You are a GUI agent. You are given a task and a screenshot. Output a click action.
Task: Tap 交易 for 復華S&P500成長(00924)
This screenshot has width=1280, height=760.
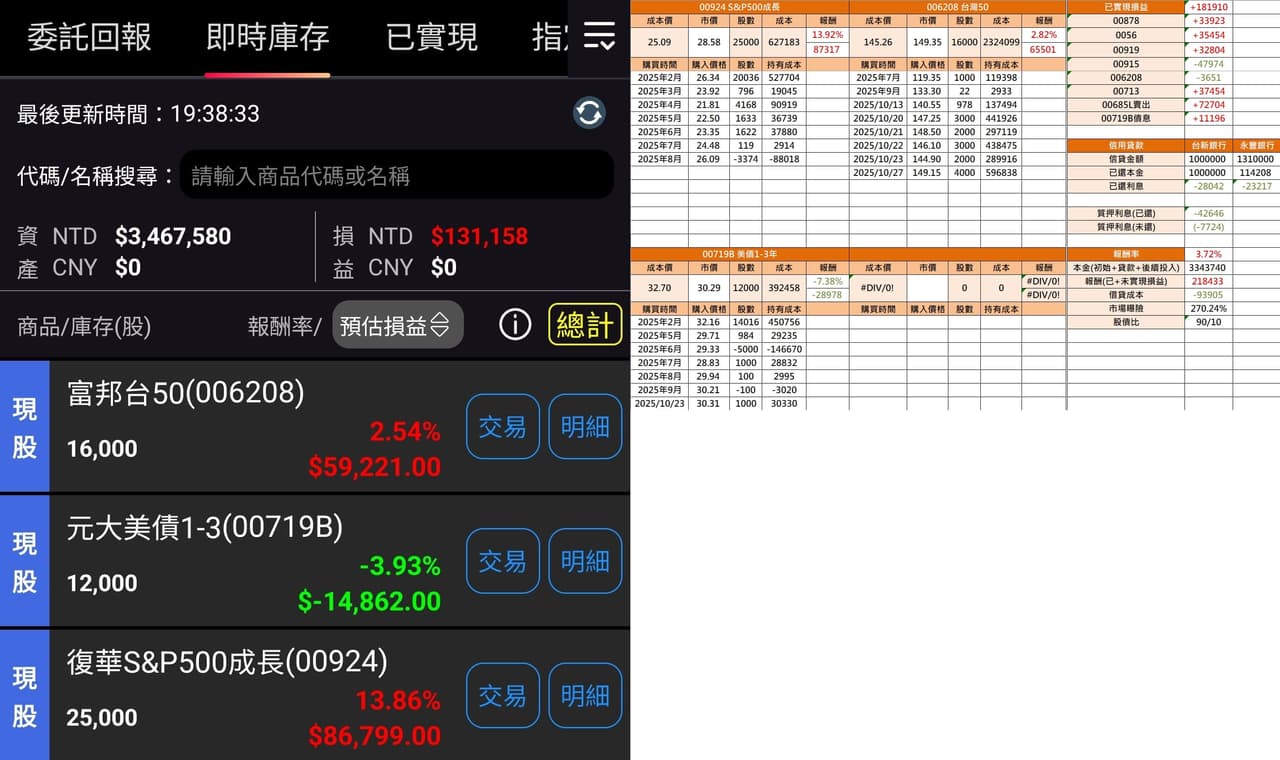coord(503,695)
